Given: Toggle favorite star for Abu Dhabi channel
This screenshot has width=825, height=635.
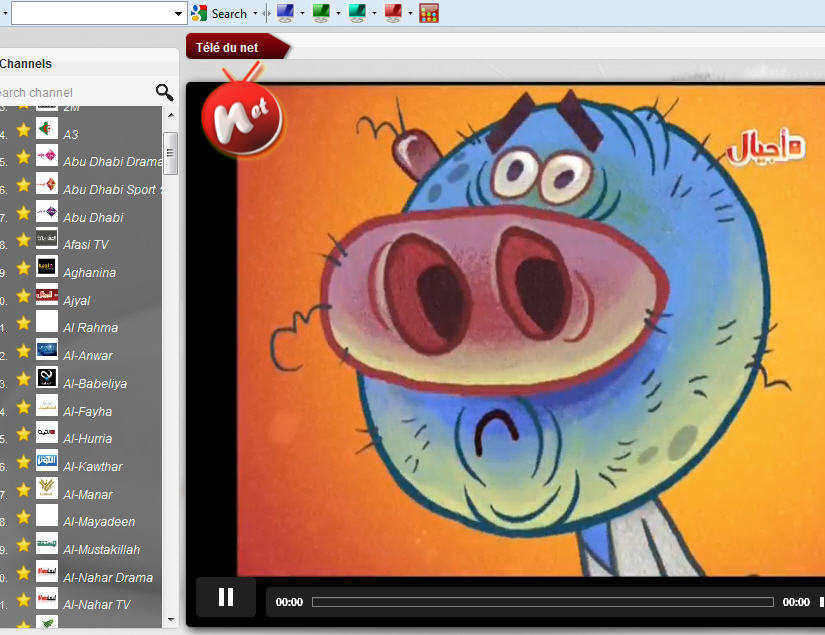Looking at the screenshot, I should pos(23,213).
